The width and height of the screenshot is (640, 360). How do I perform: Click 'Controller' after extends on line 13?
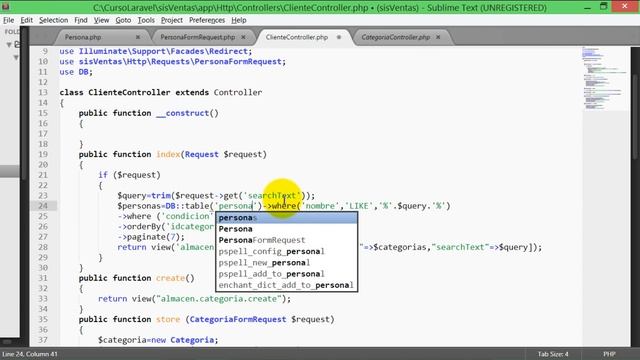[238, 92]
